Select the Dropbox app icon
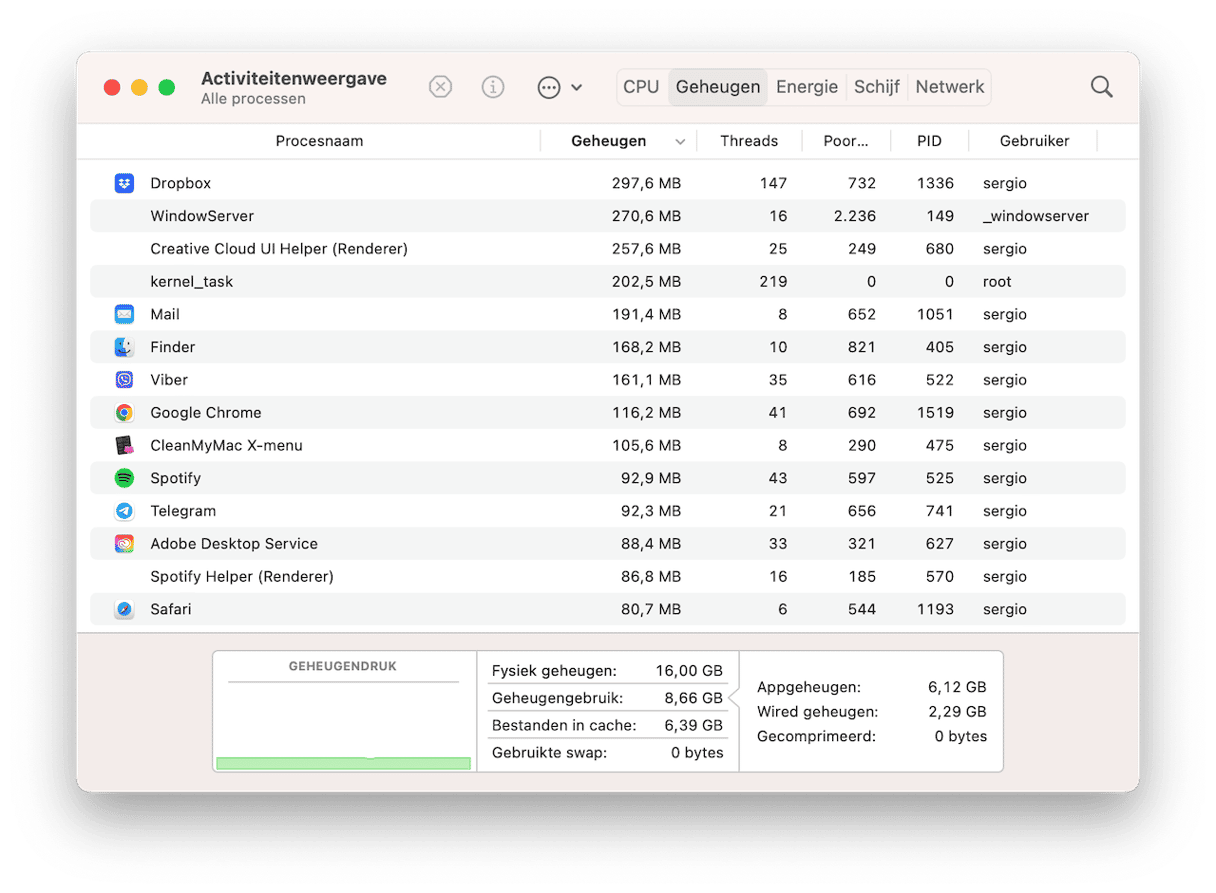1216x893 pixels. 124,183
